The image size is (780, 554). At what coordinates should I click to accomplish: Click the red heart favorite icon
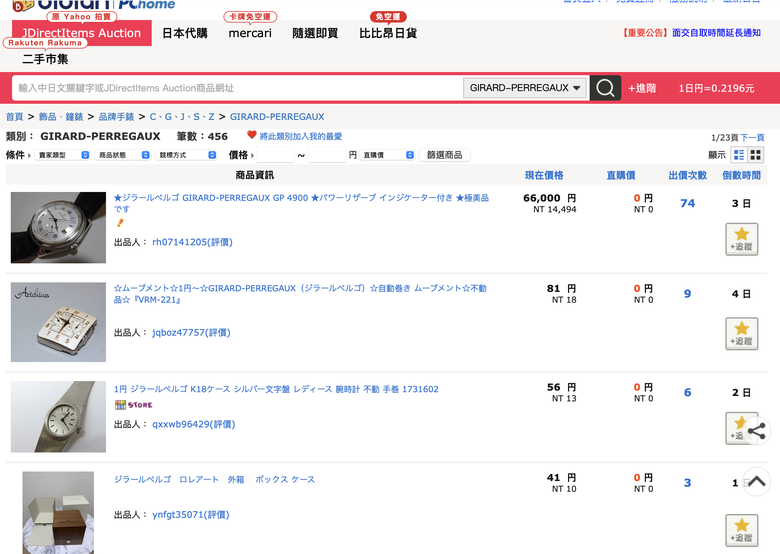251,135
